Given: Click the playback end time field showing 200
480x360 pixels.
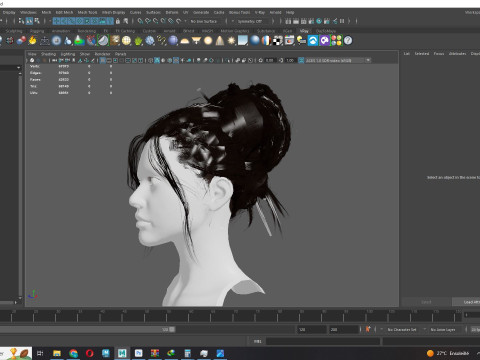Looking at the screenshot, I should click(x=343, y=329).
